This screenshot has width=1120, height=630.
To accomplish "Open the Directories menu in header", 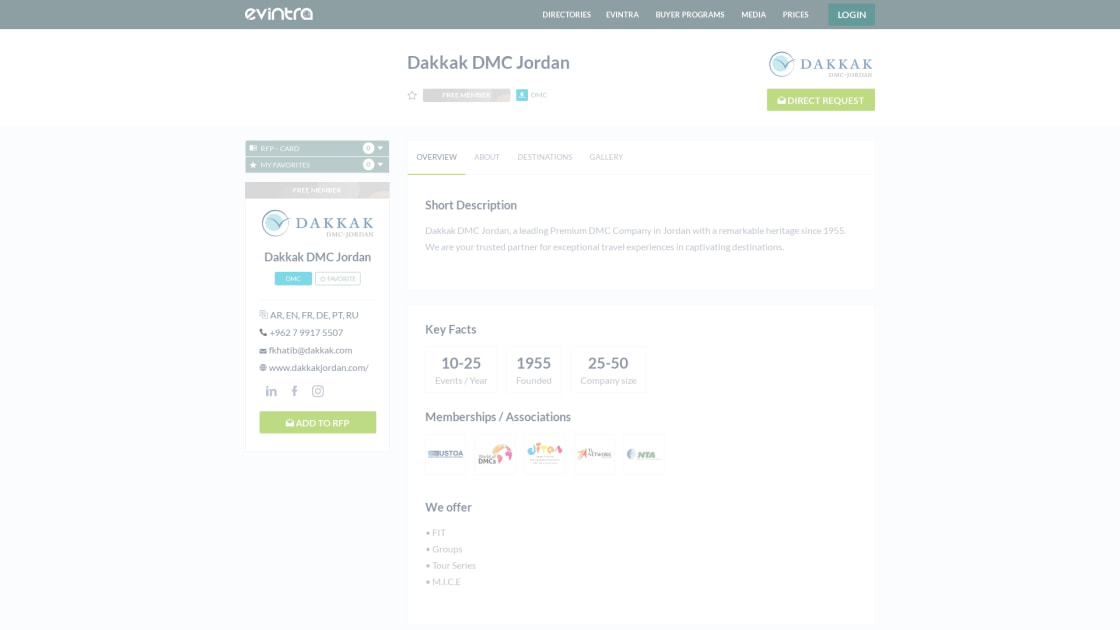I will (x=566, y=15).
